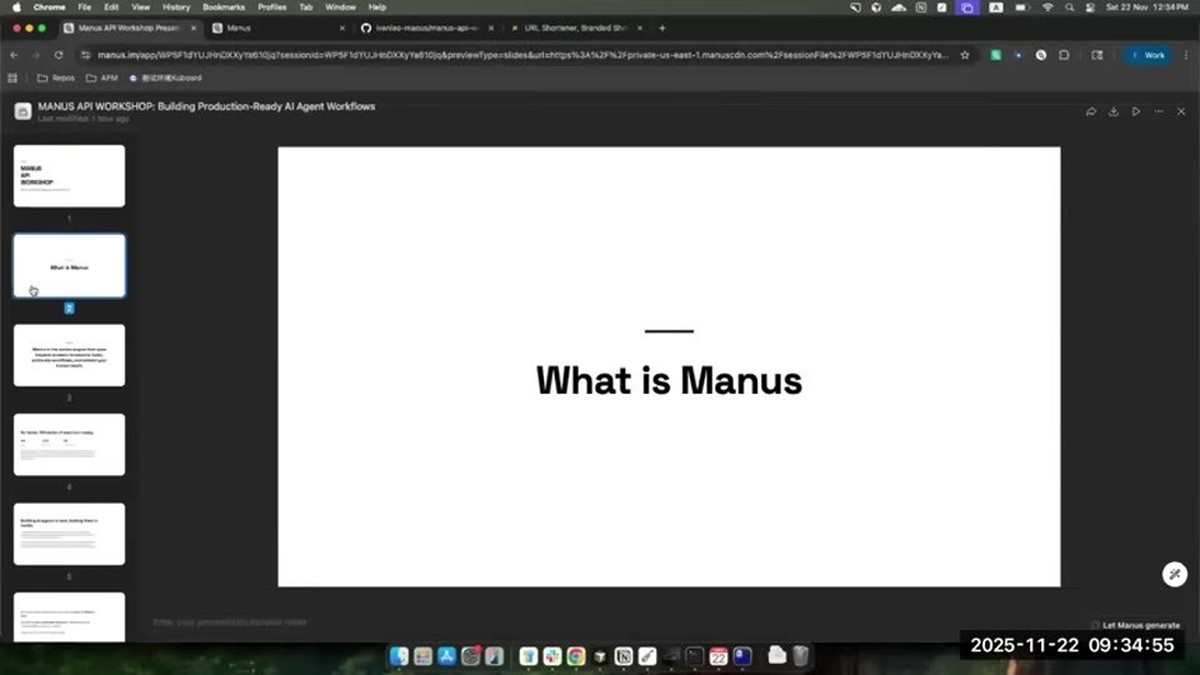The width and height of the screenshot is (1200, 675).
Task: Click the Wi-Fi icon in menu bar
Action: (x=1048, y=7)
